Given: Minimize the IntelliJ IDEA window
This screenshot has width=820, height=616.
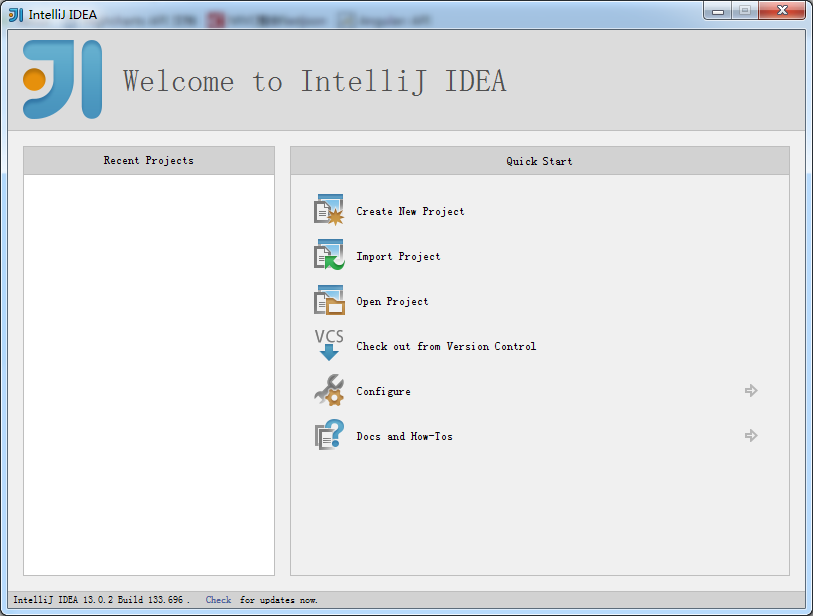Looking at the screenshot, I should 718,11.
